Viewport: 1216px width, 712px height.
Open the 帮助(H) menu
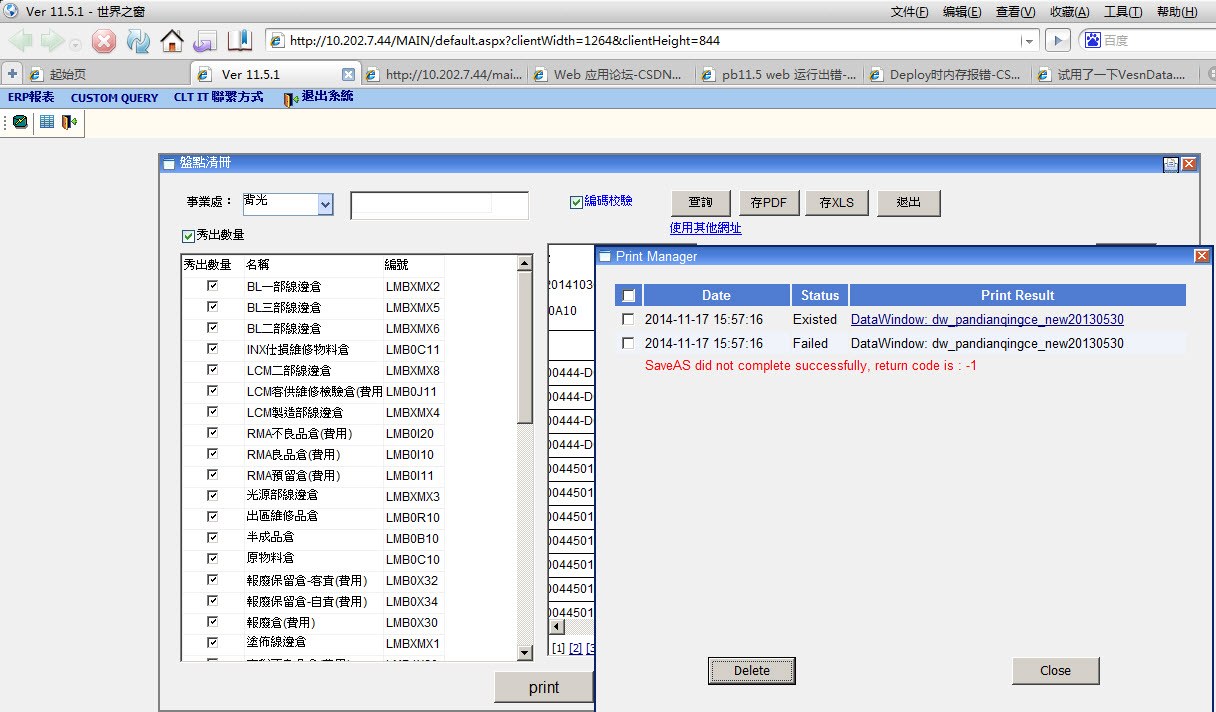tap(1176, 12)
